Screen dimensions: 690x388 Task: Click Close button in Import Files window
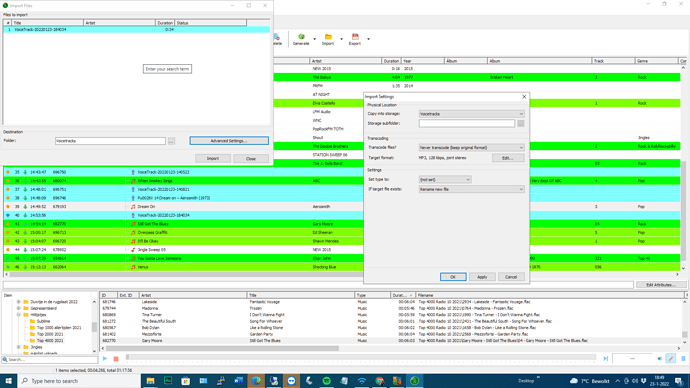click(x=251, y=158)
